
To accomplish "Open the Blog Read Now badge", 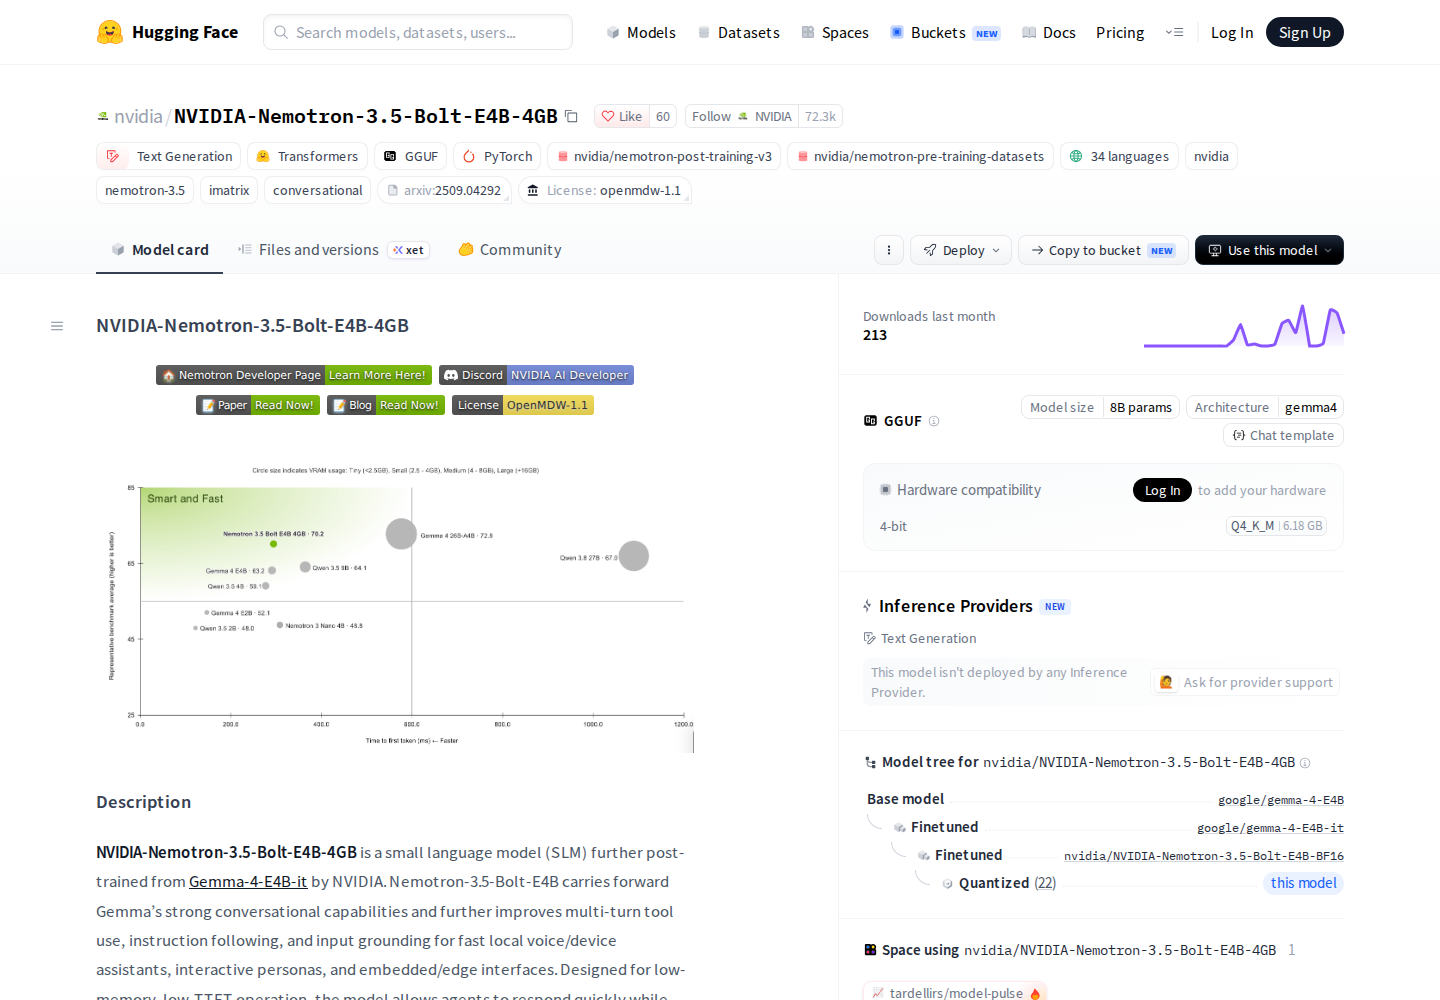I will point(385,405).
